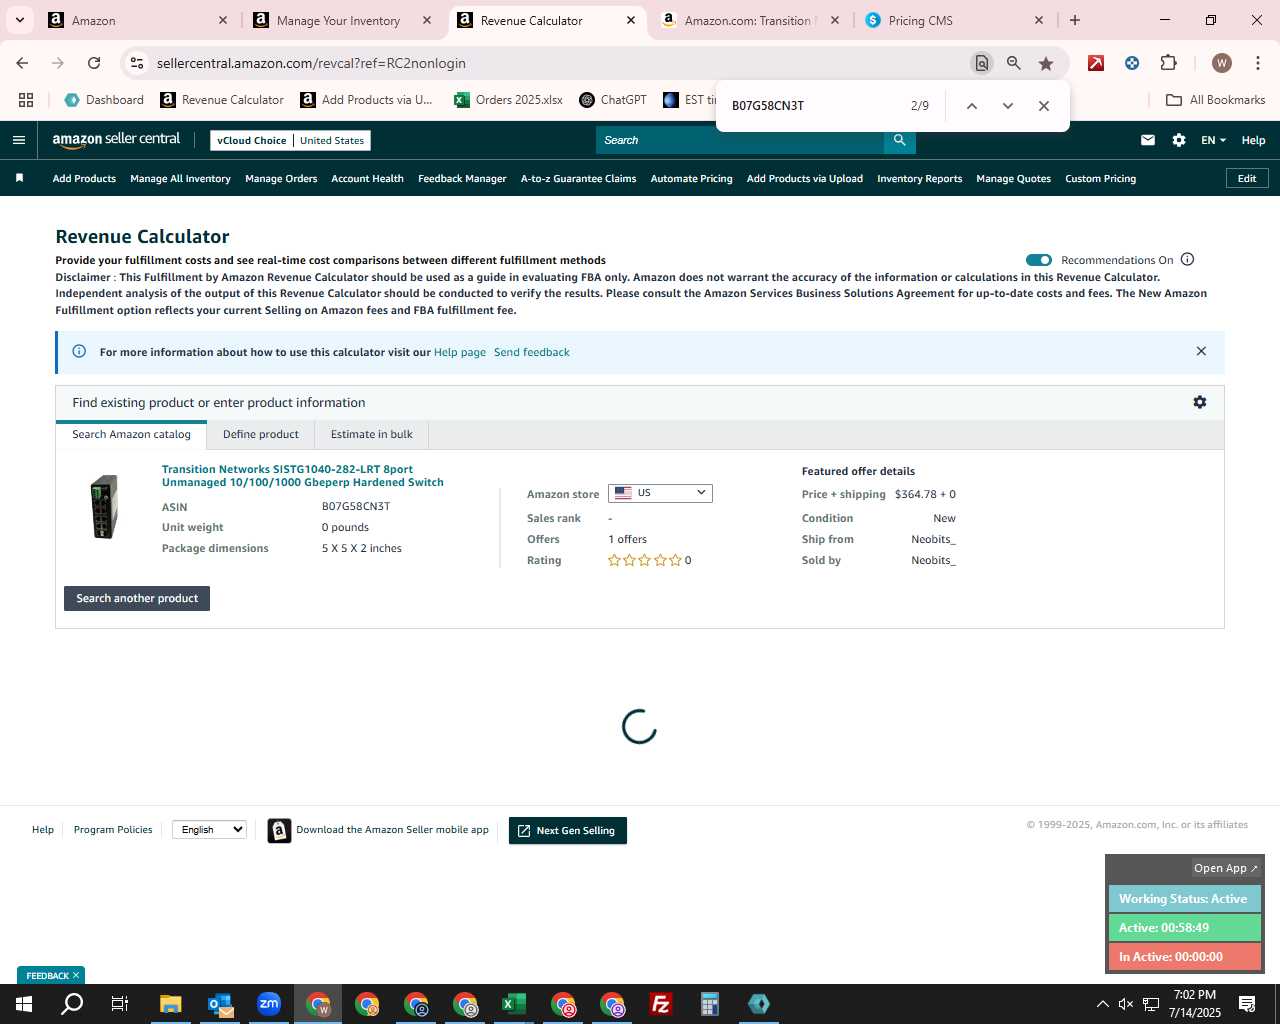Image resolution: width=1280 pixels, height=1024 pixels.
Task: Open Windows Start menu
Action: coord(24,1004)
